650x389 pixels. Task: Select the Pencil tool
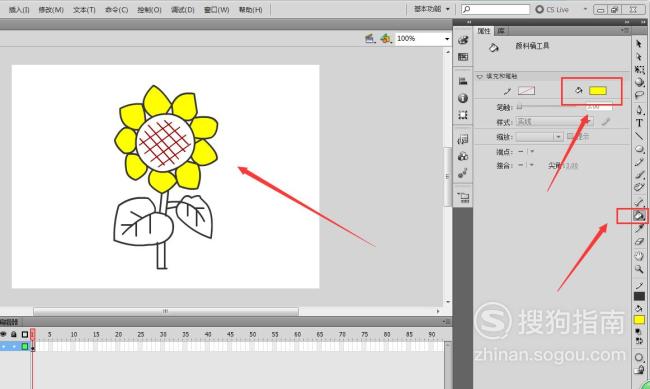(639, 162)
